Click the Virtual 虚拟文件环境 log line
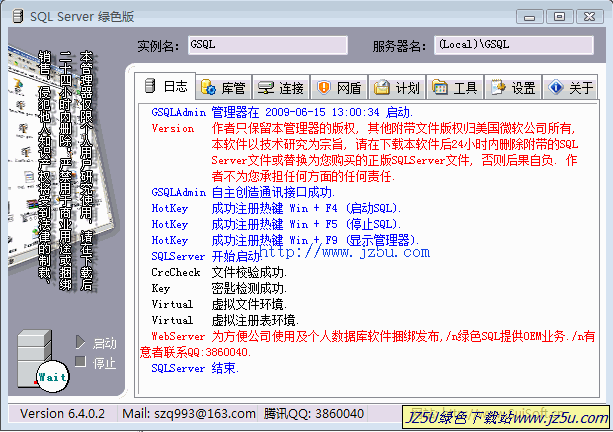Image resolution: width=613 pixels, height=432 pixels. pyautogui.click(x=219, y=305)
